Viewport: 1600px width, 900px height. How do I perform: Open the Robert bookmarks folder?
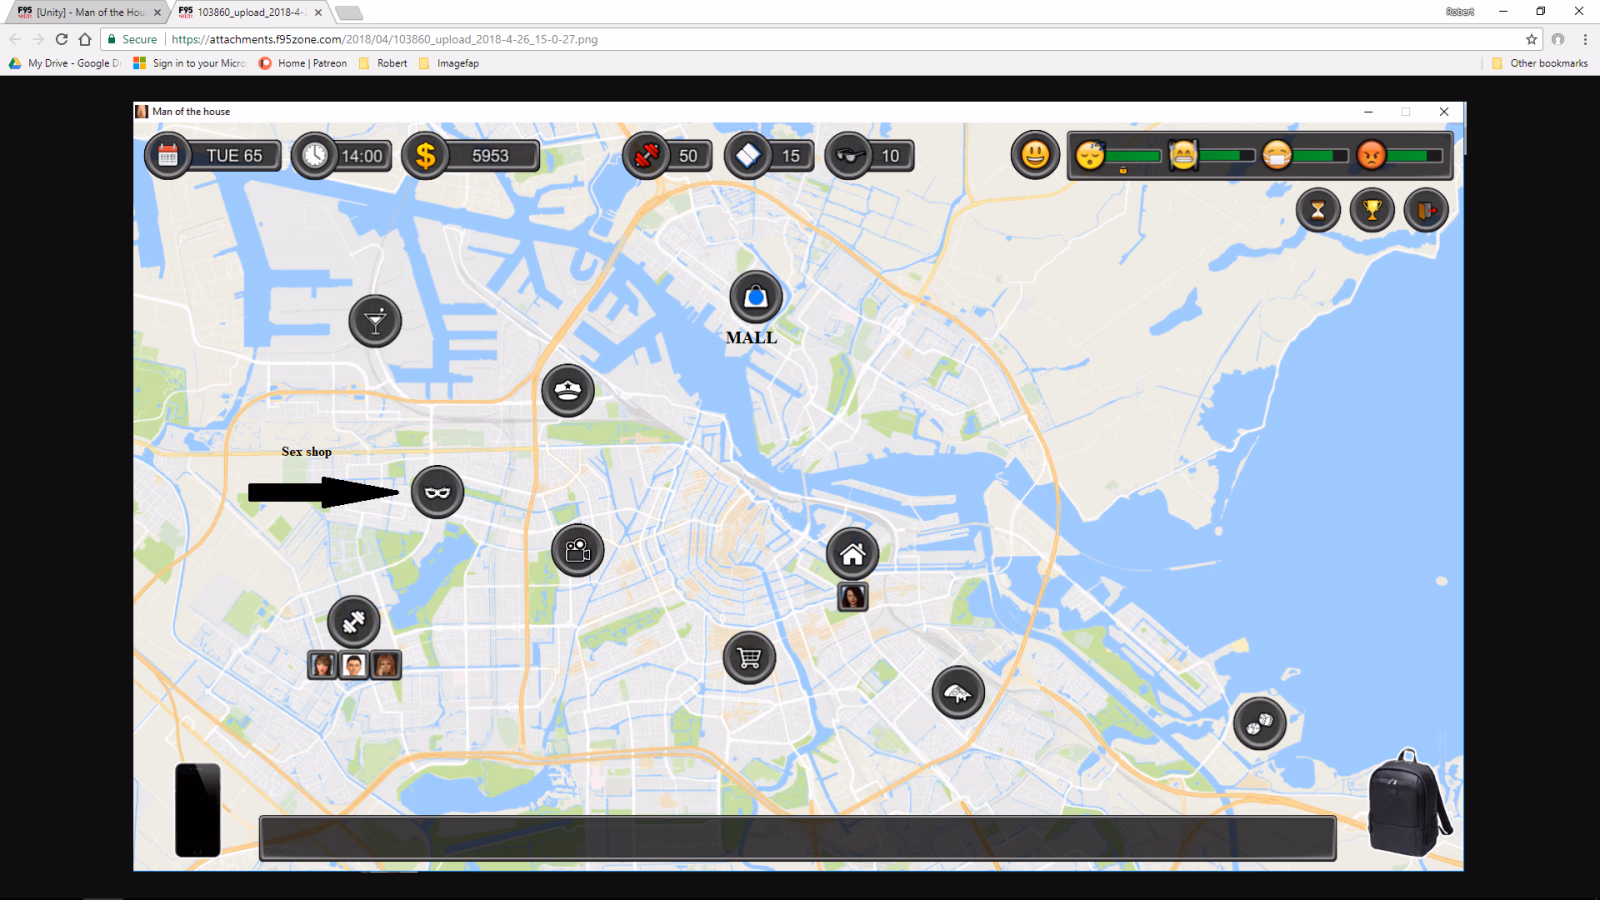coord(383,63)
